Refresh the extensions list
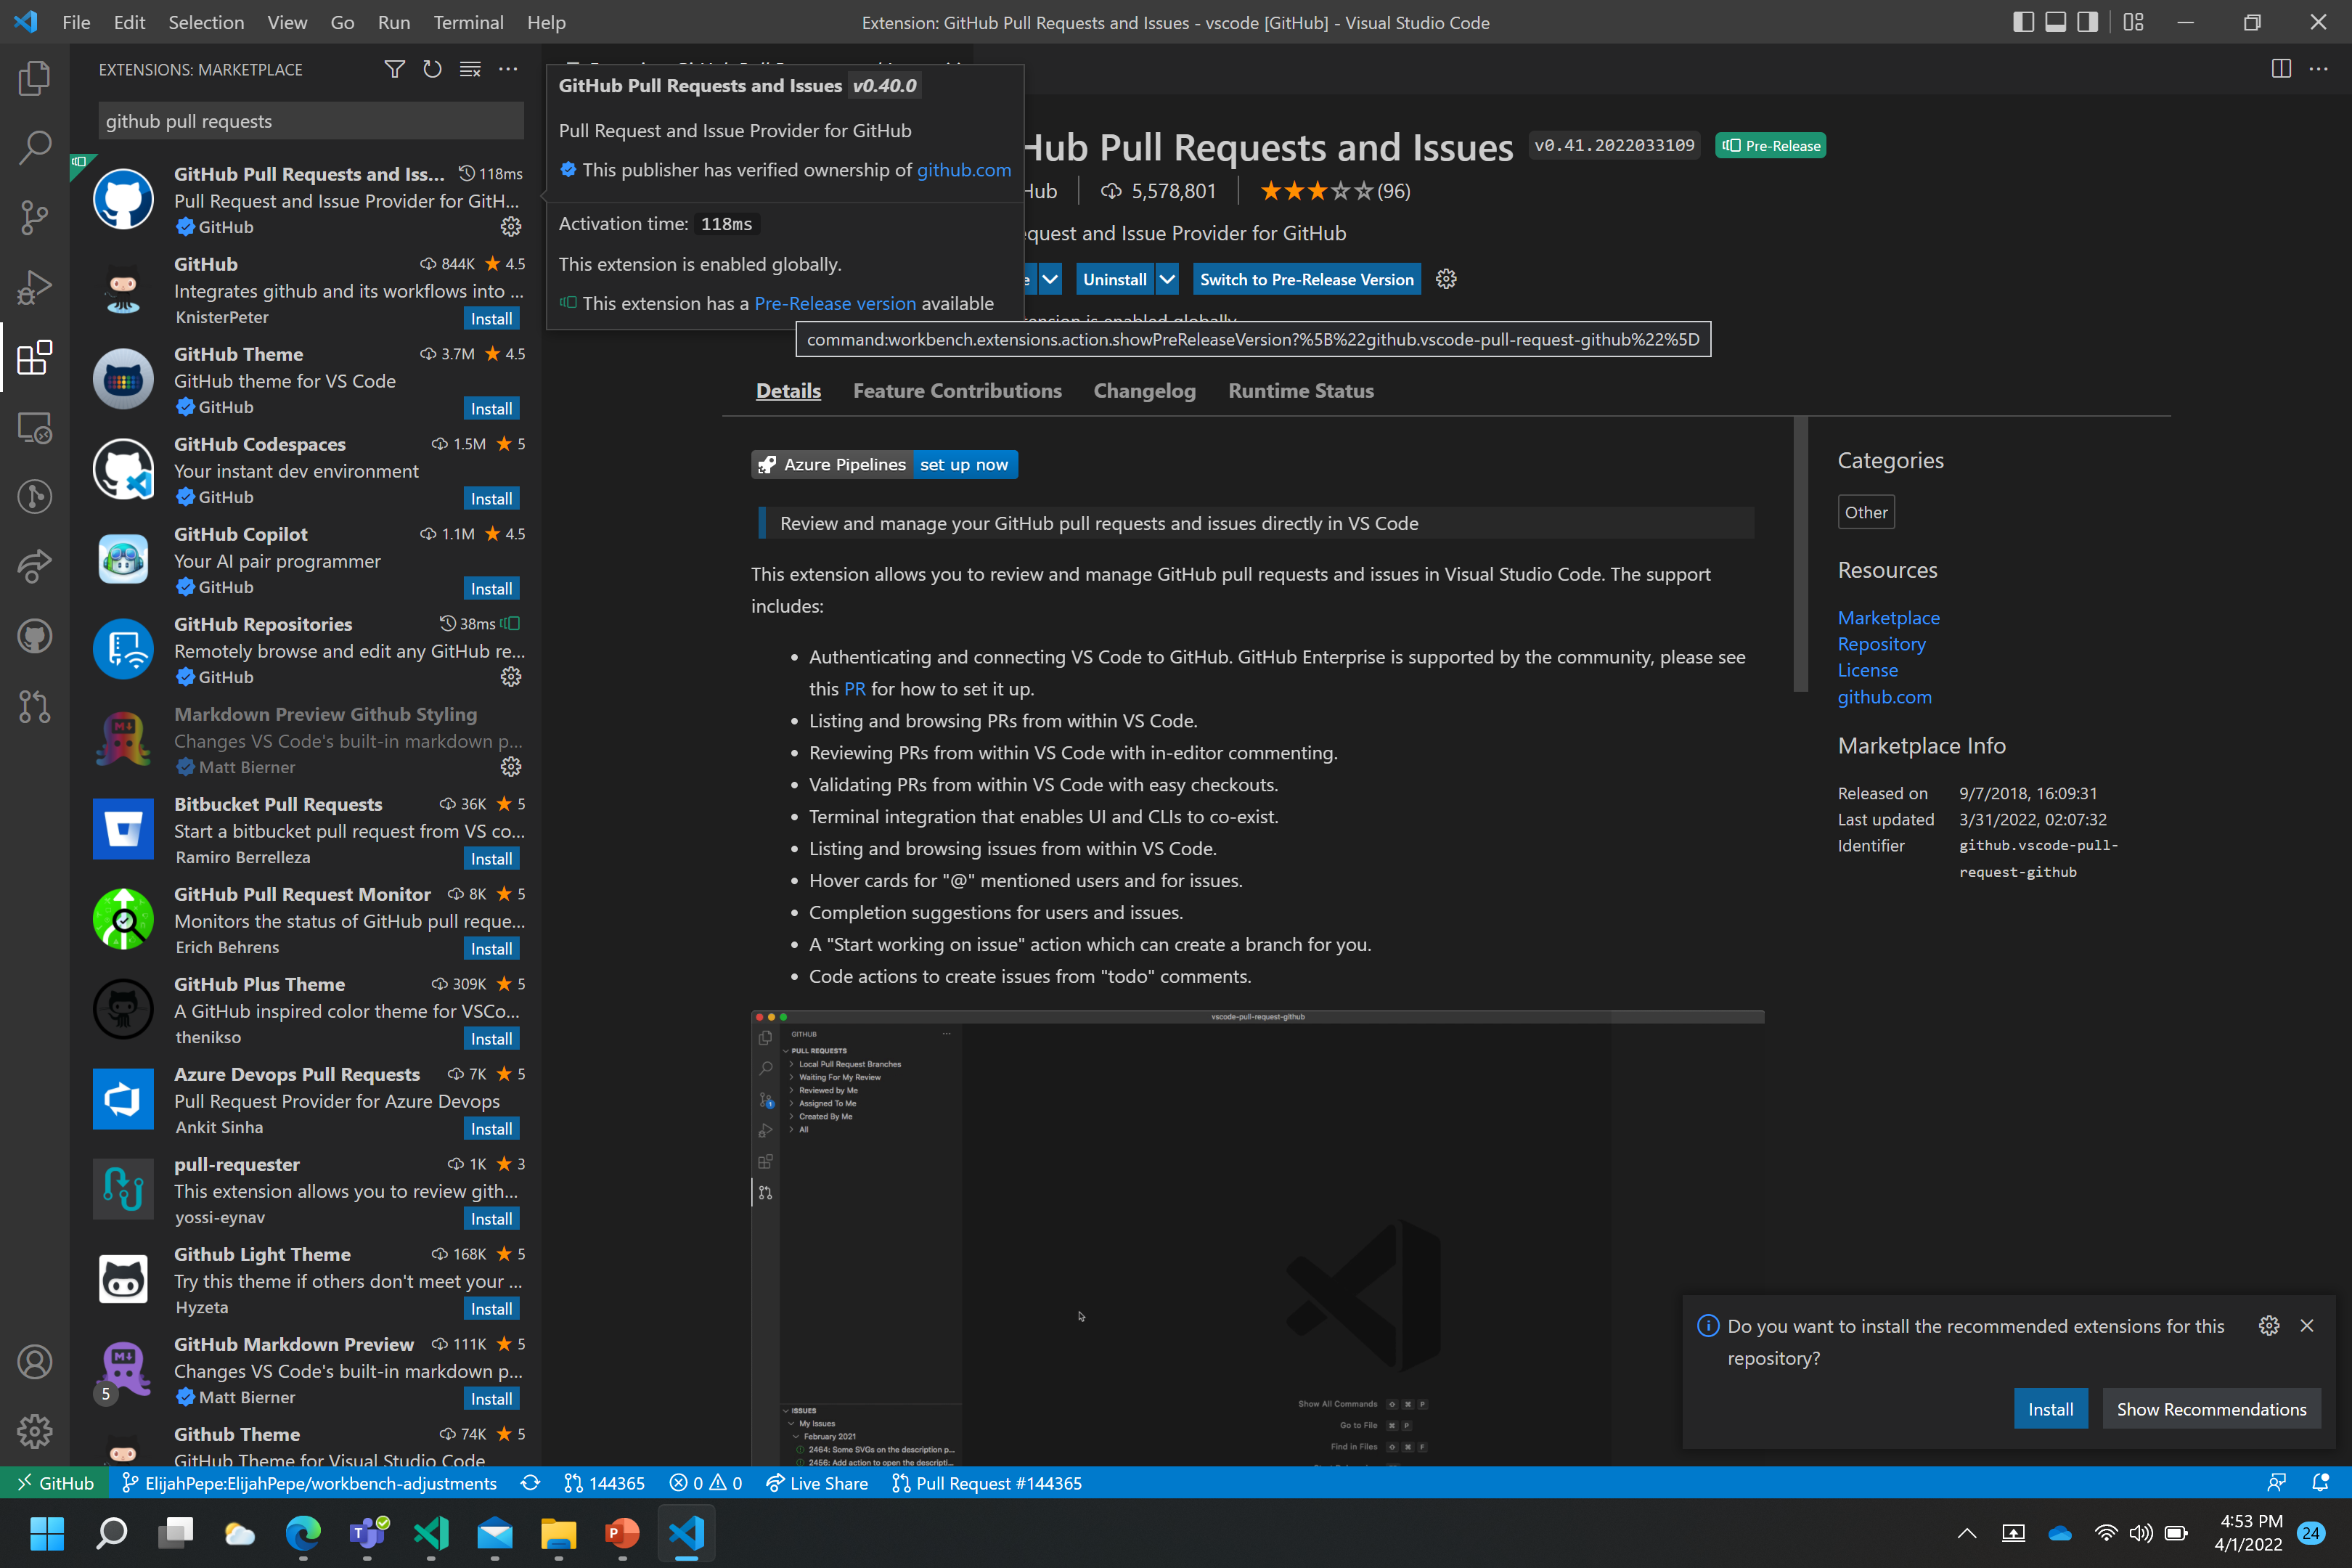Screen dimensions: 2352x1568 (432, 69)
